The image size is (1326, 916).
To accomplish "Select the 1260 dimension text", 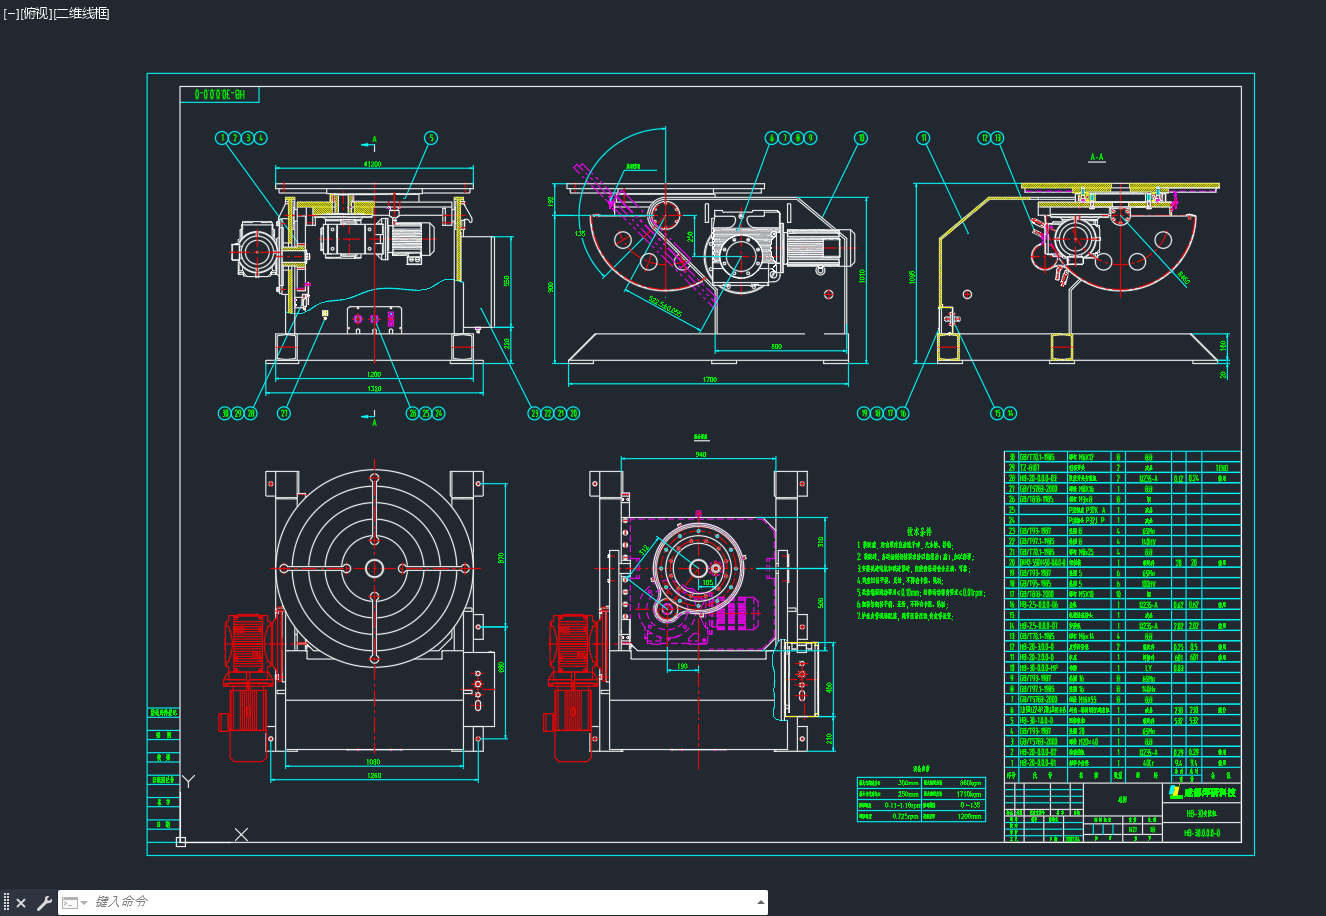I will coord(373,775).
